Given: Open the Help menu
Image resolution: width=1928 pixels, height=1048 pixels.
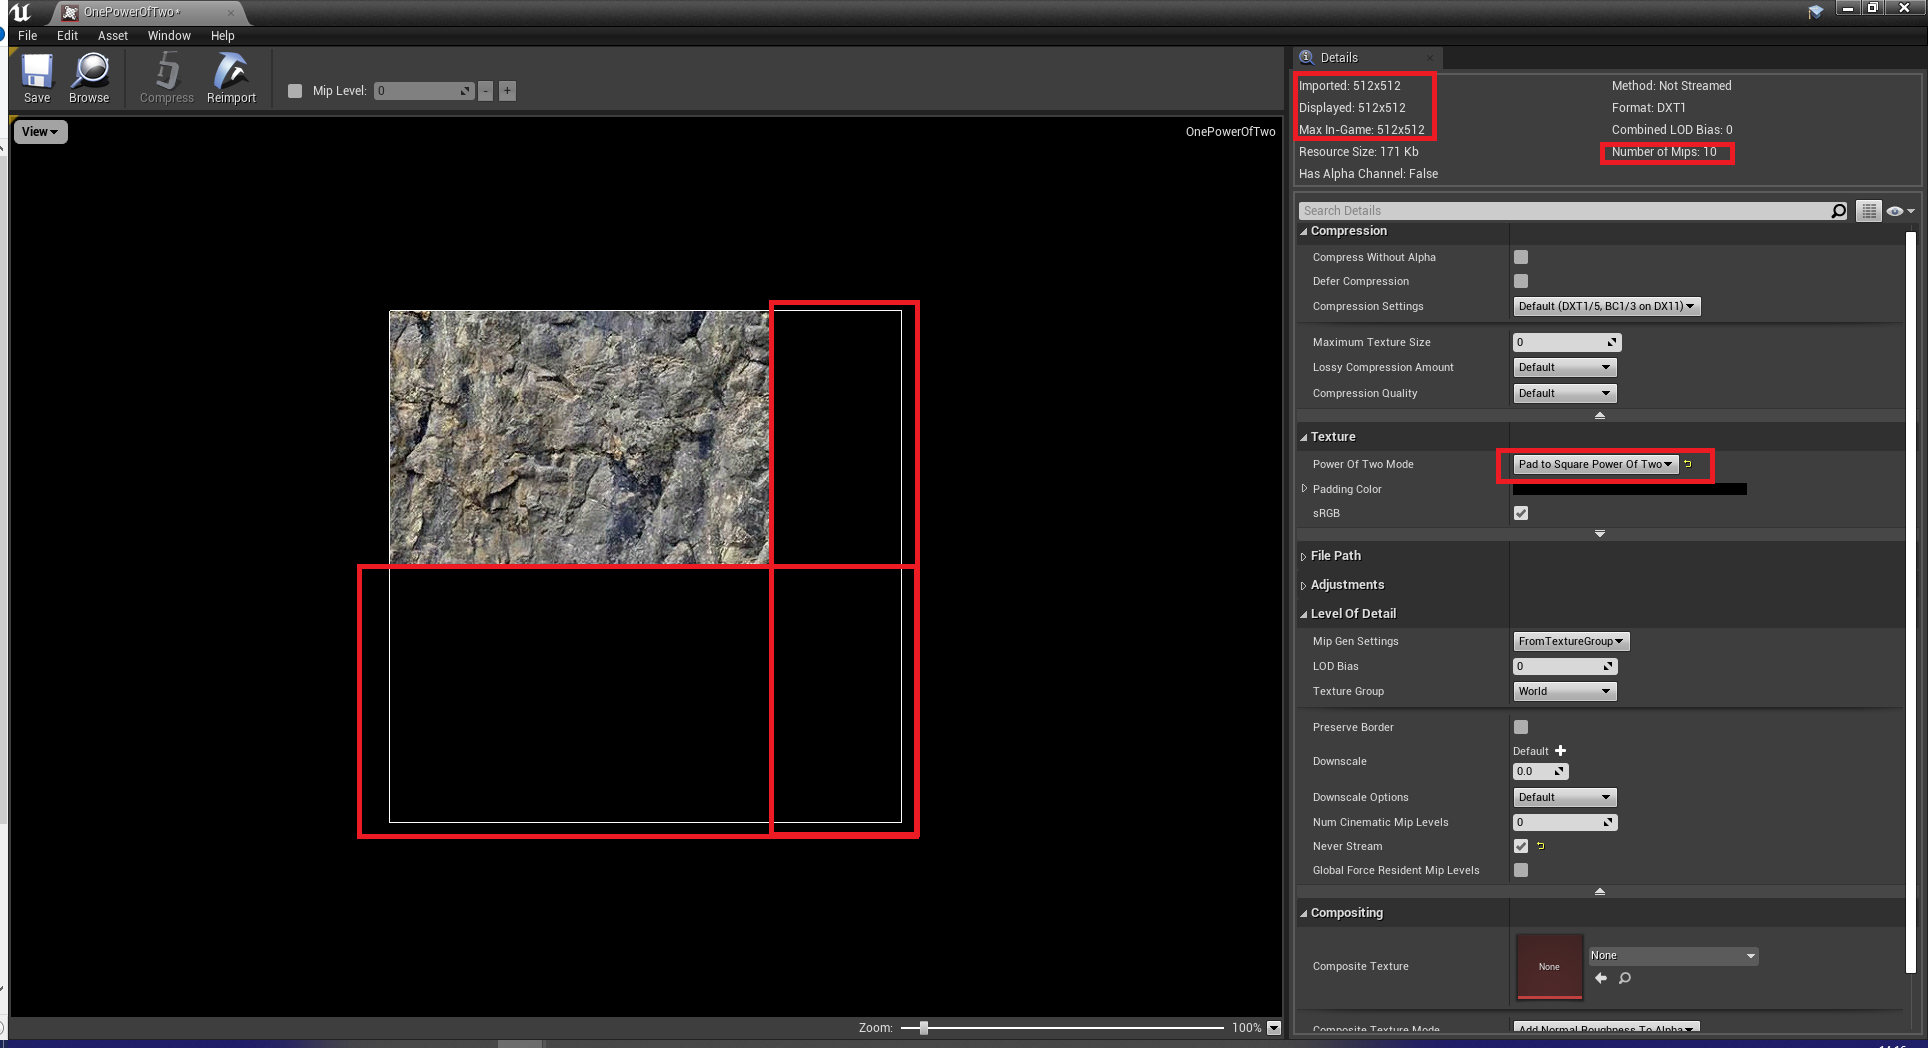Looking at the screenshot, I should pyautogui.click(x=222, y=36).
